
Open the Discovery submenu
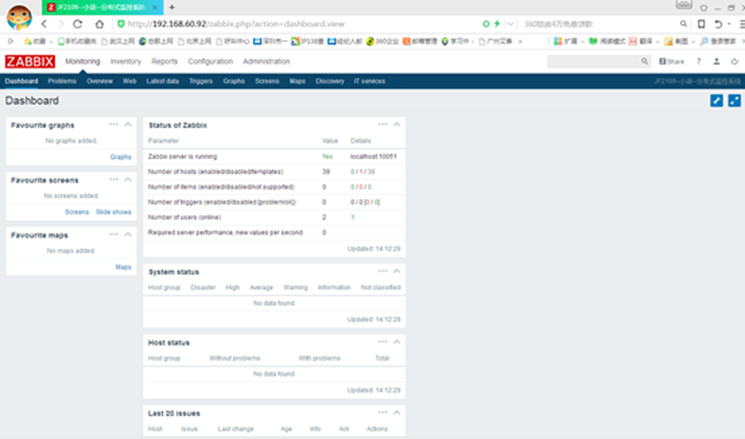[330, 81]
